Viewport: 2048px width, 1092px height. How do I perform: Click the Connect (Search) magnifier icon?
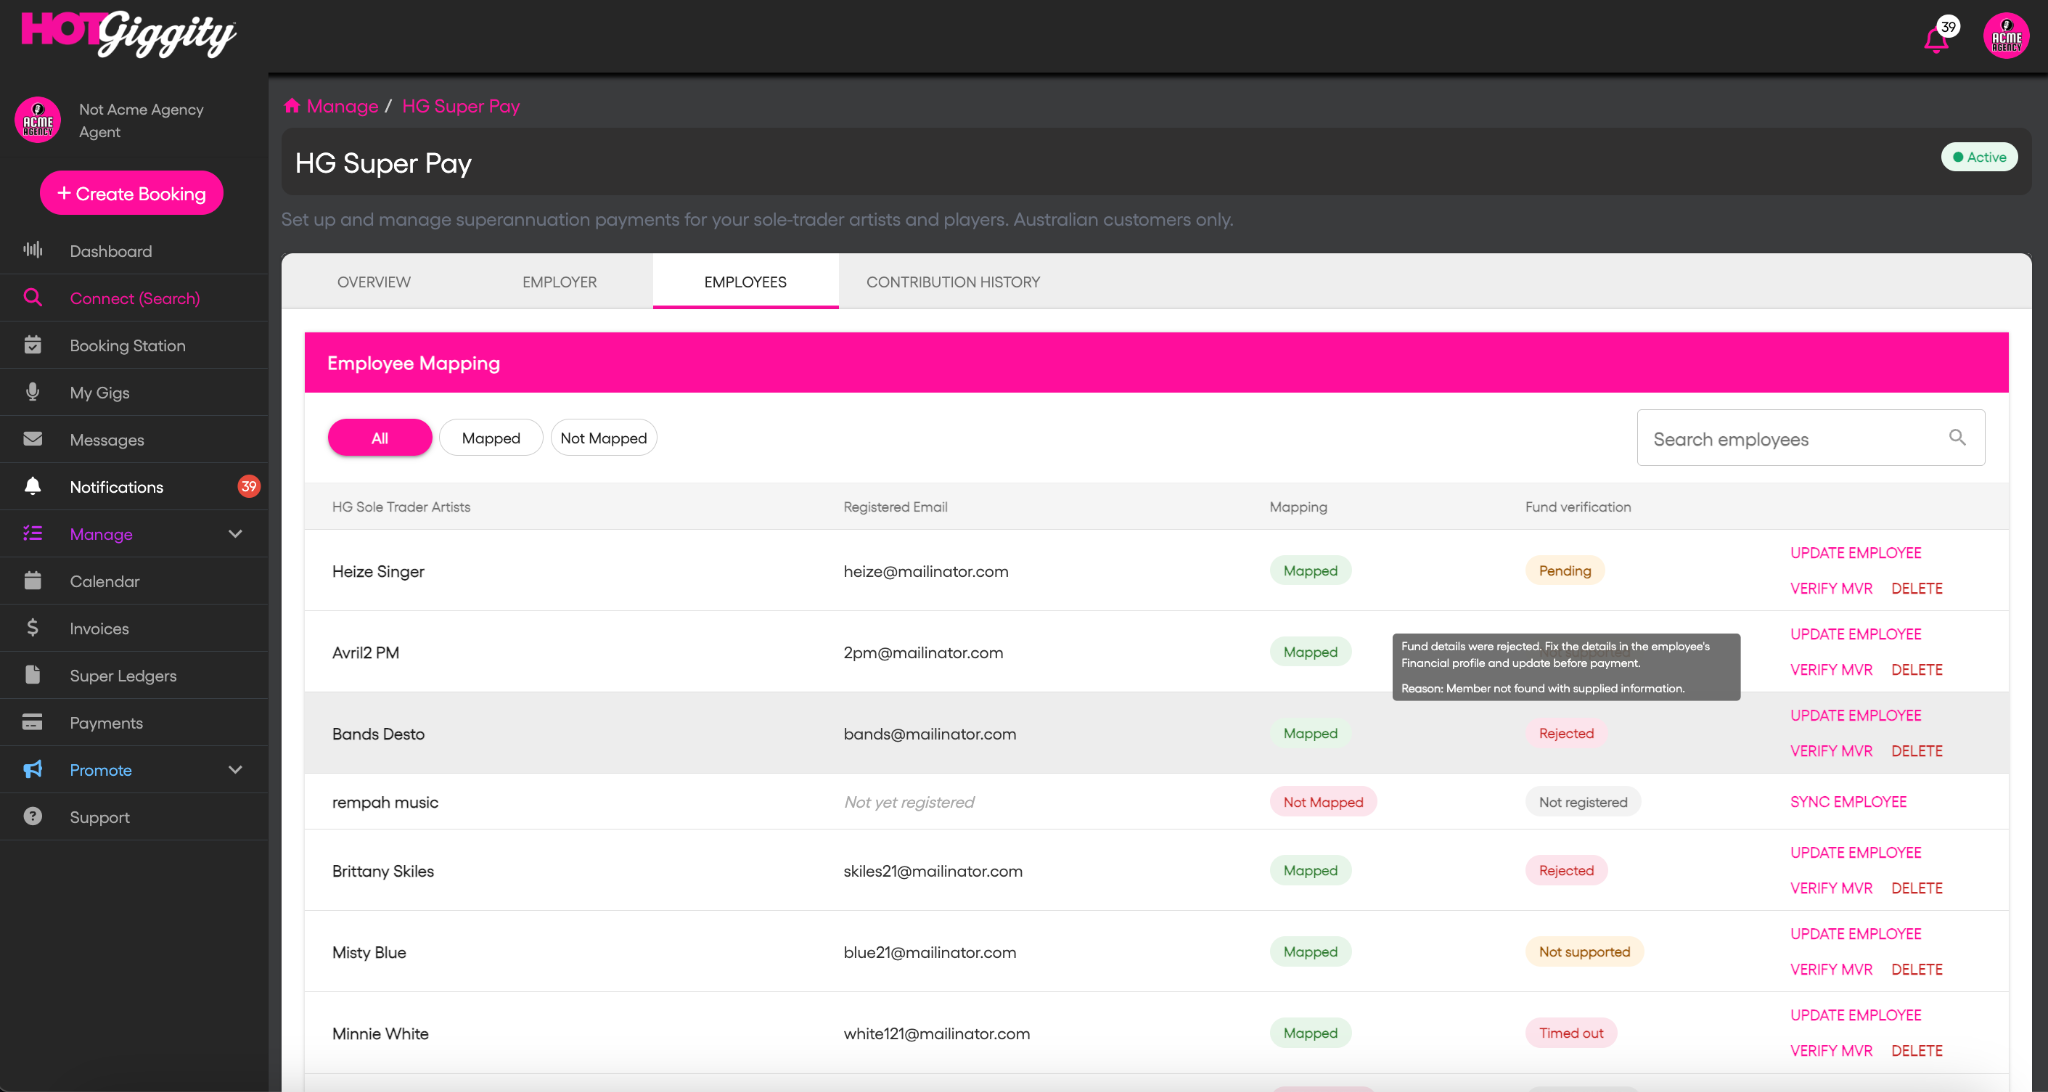33,298
